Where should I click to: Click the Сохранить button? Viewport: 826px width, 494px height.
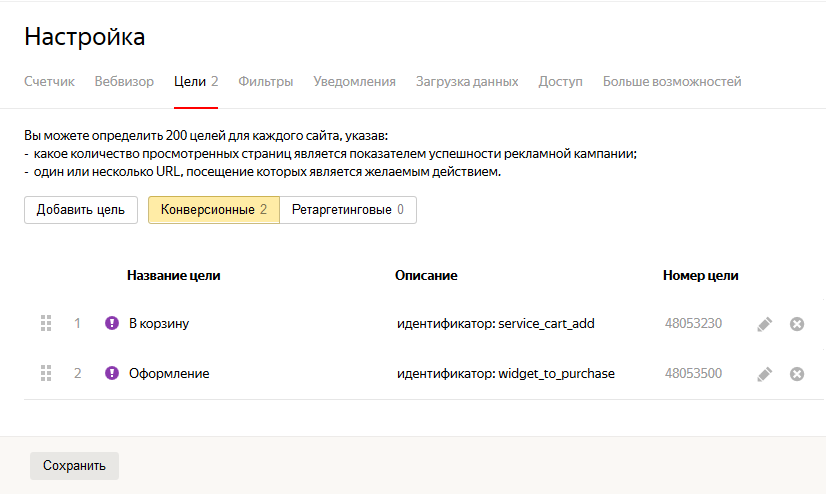[74, 466]
